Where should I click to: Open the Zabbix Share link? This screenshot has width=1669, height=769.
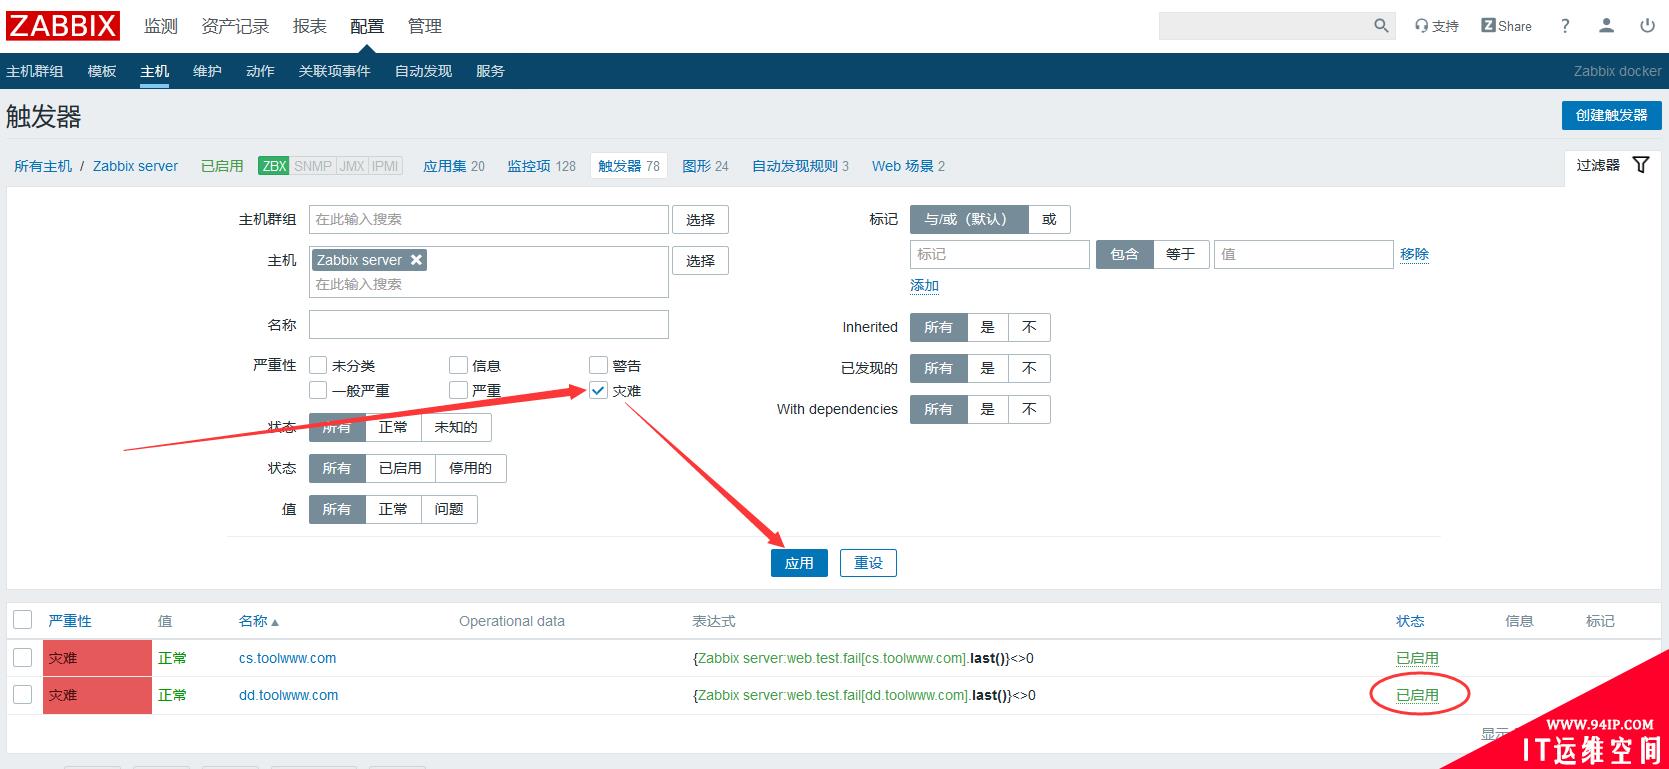[x=1507, y=26]
